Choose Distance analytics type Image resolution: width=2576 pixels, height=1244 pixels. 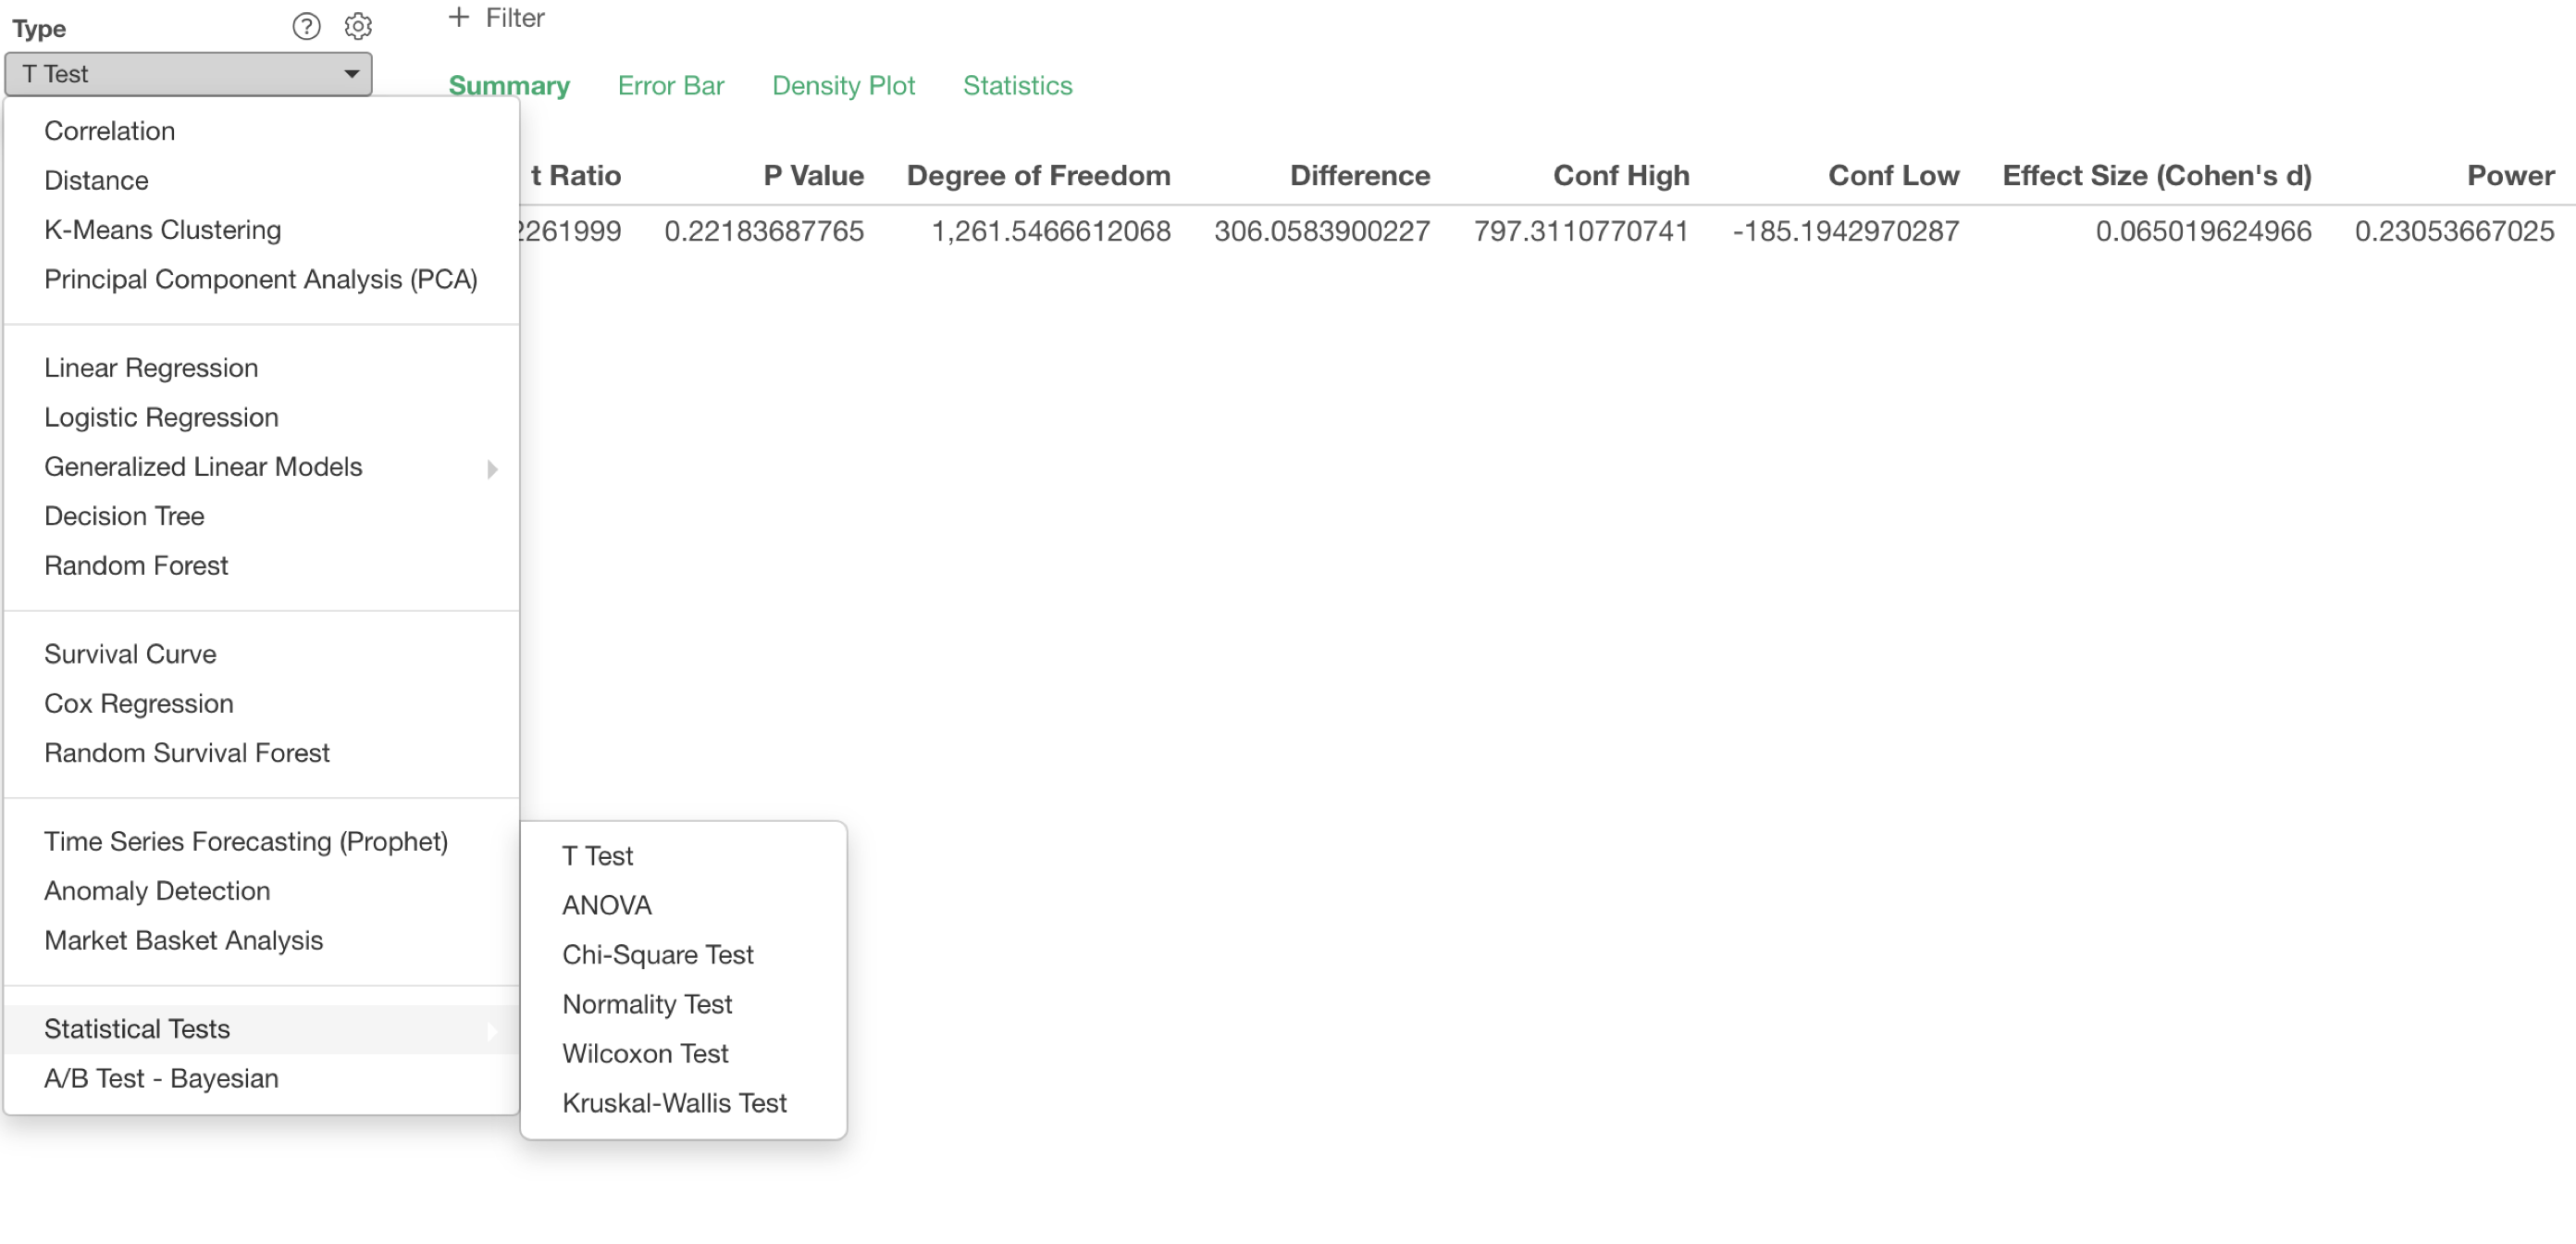tap(262, 180)
